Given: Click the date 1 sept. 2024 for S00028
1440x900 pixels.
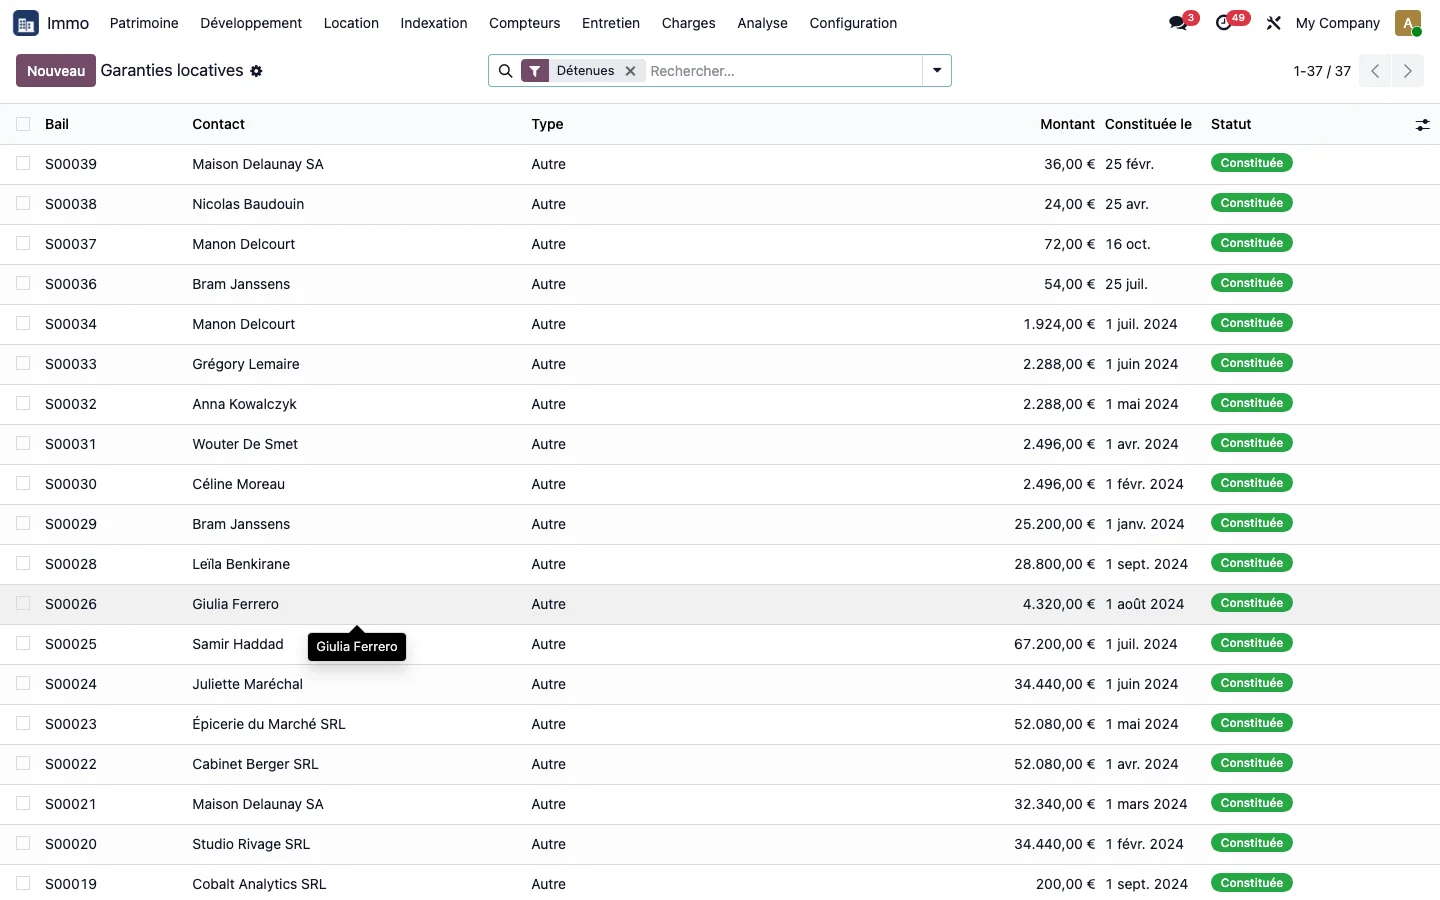Looking at the screenshot, I should 1147,564.
